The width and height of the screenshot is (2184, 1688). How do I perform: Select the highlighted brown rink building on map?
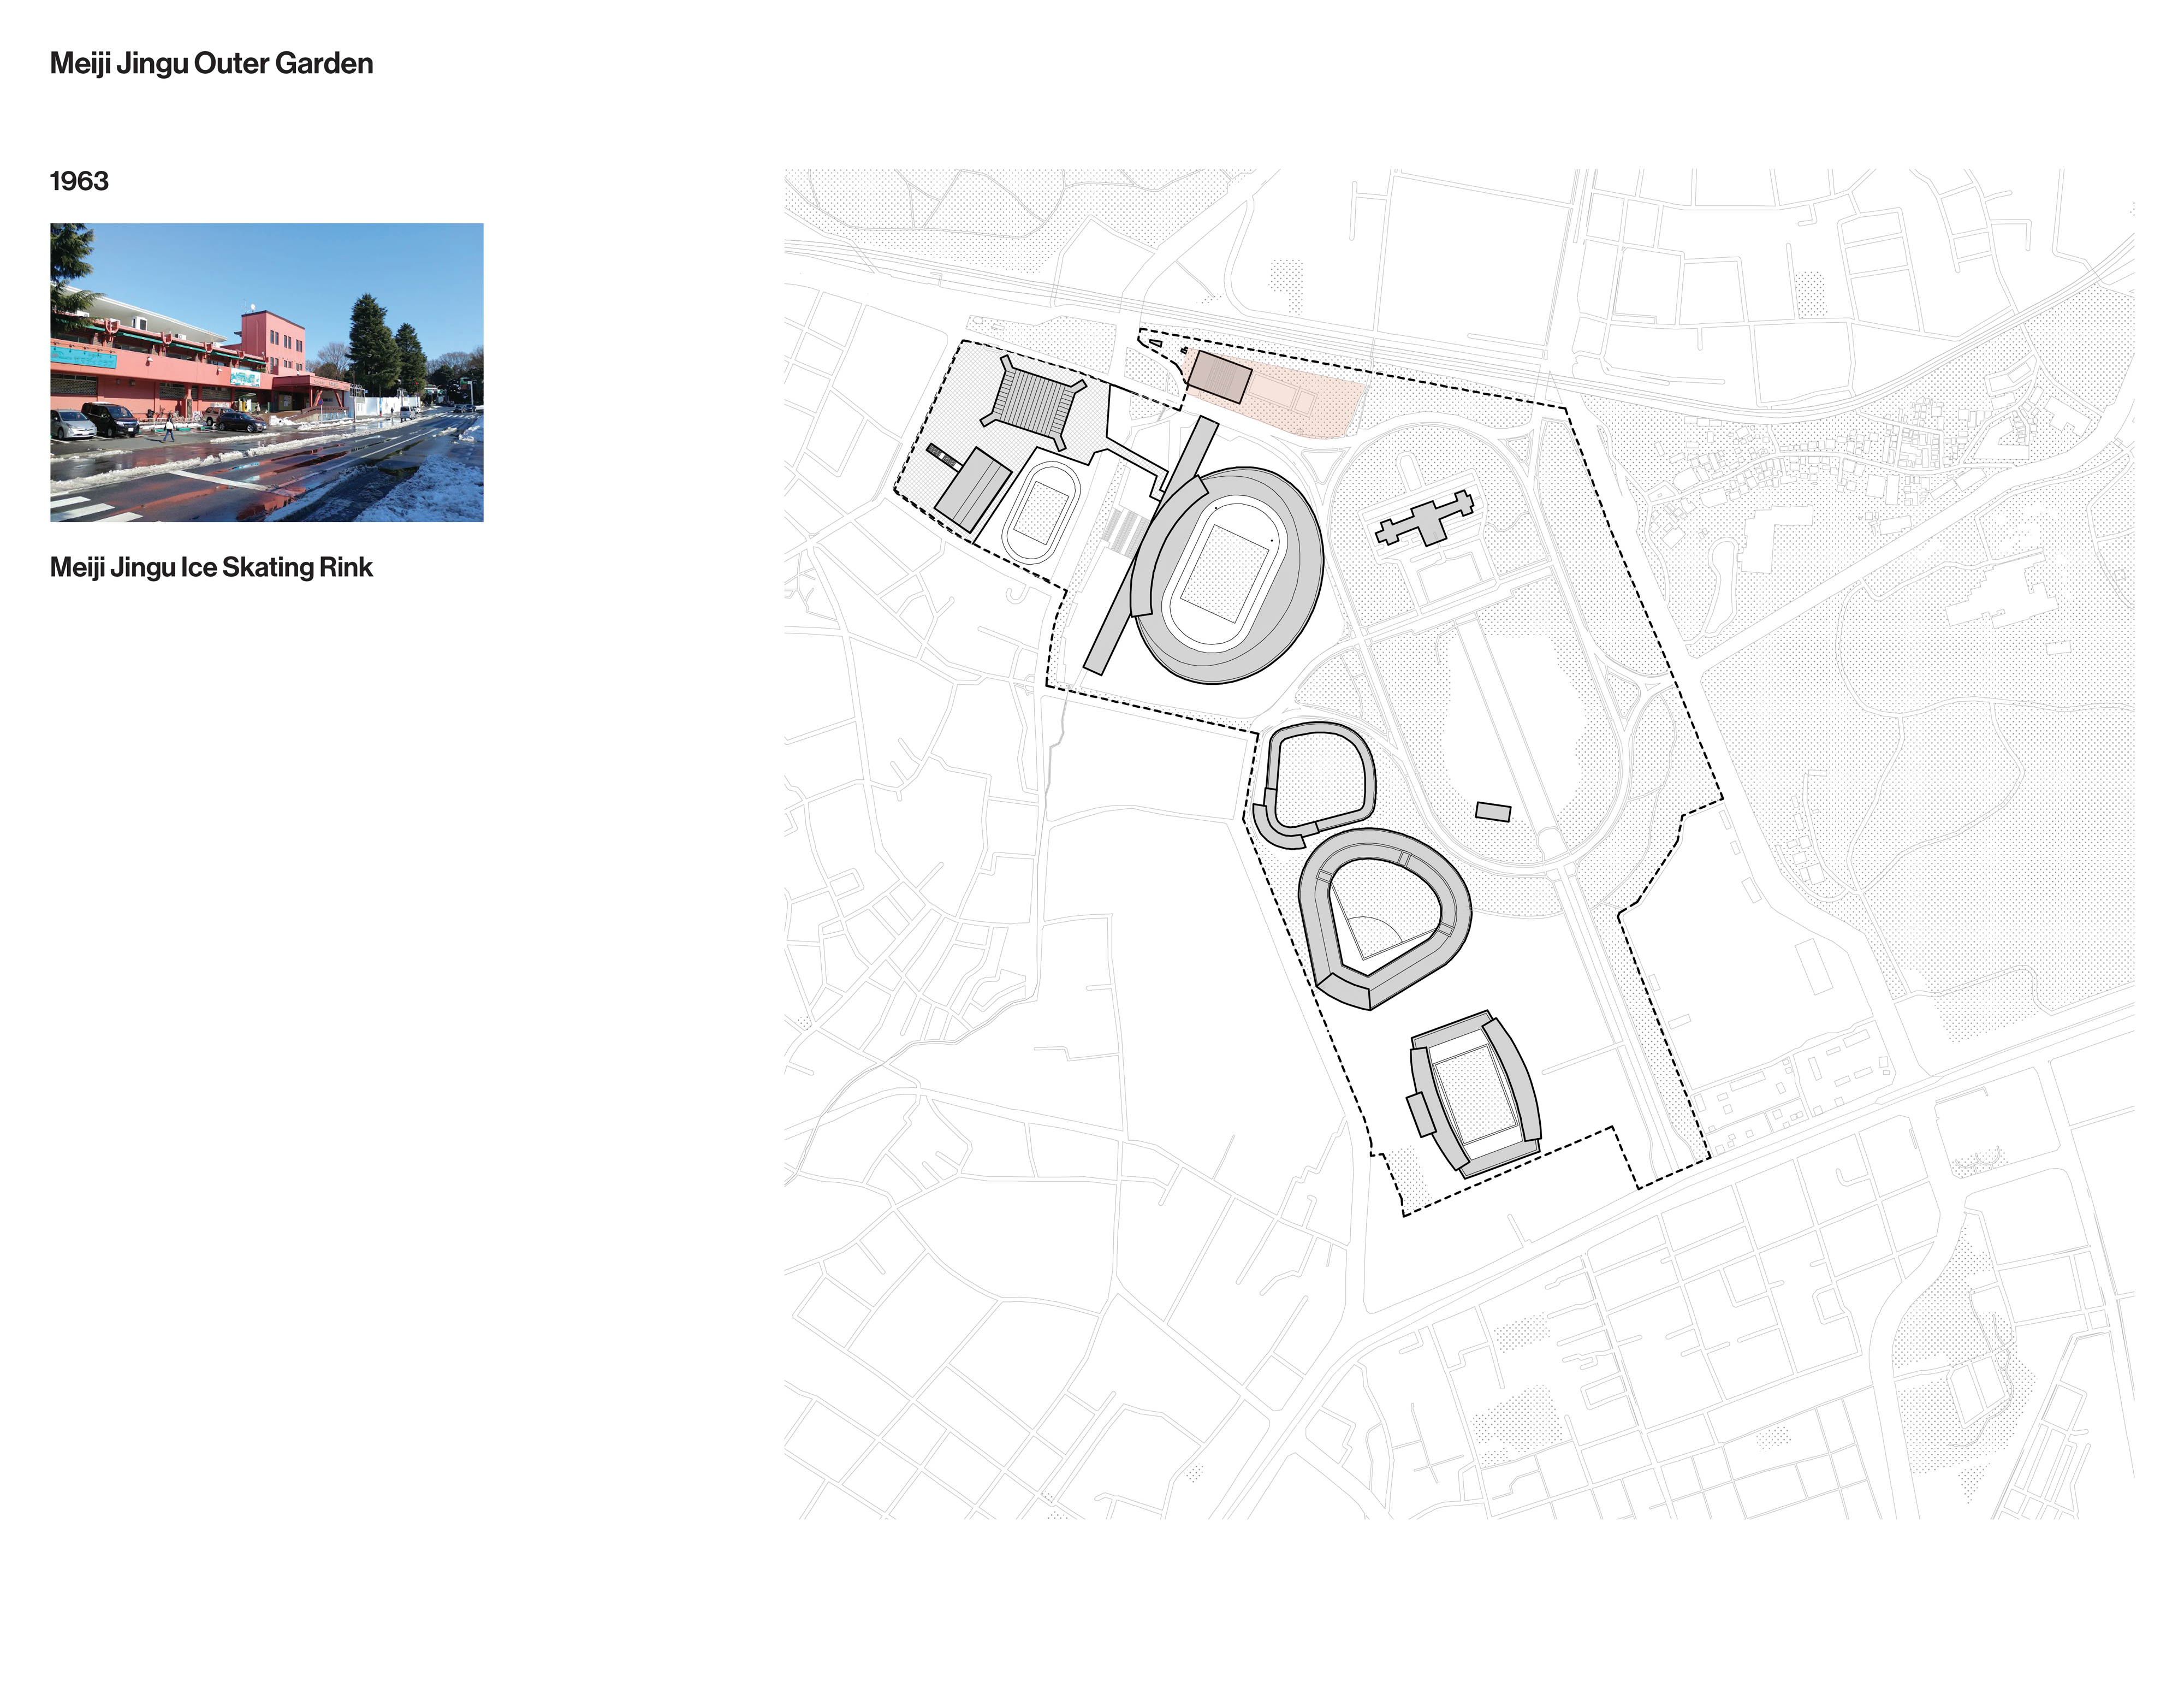tap(1219, 377)
